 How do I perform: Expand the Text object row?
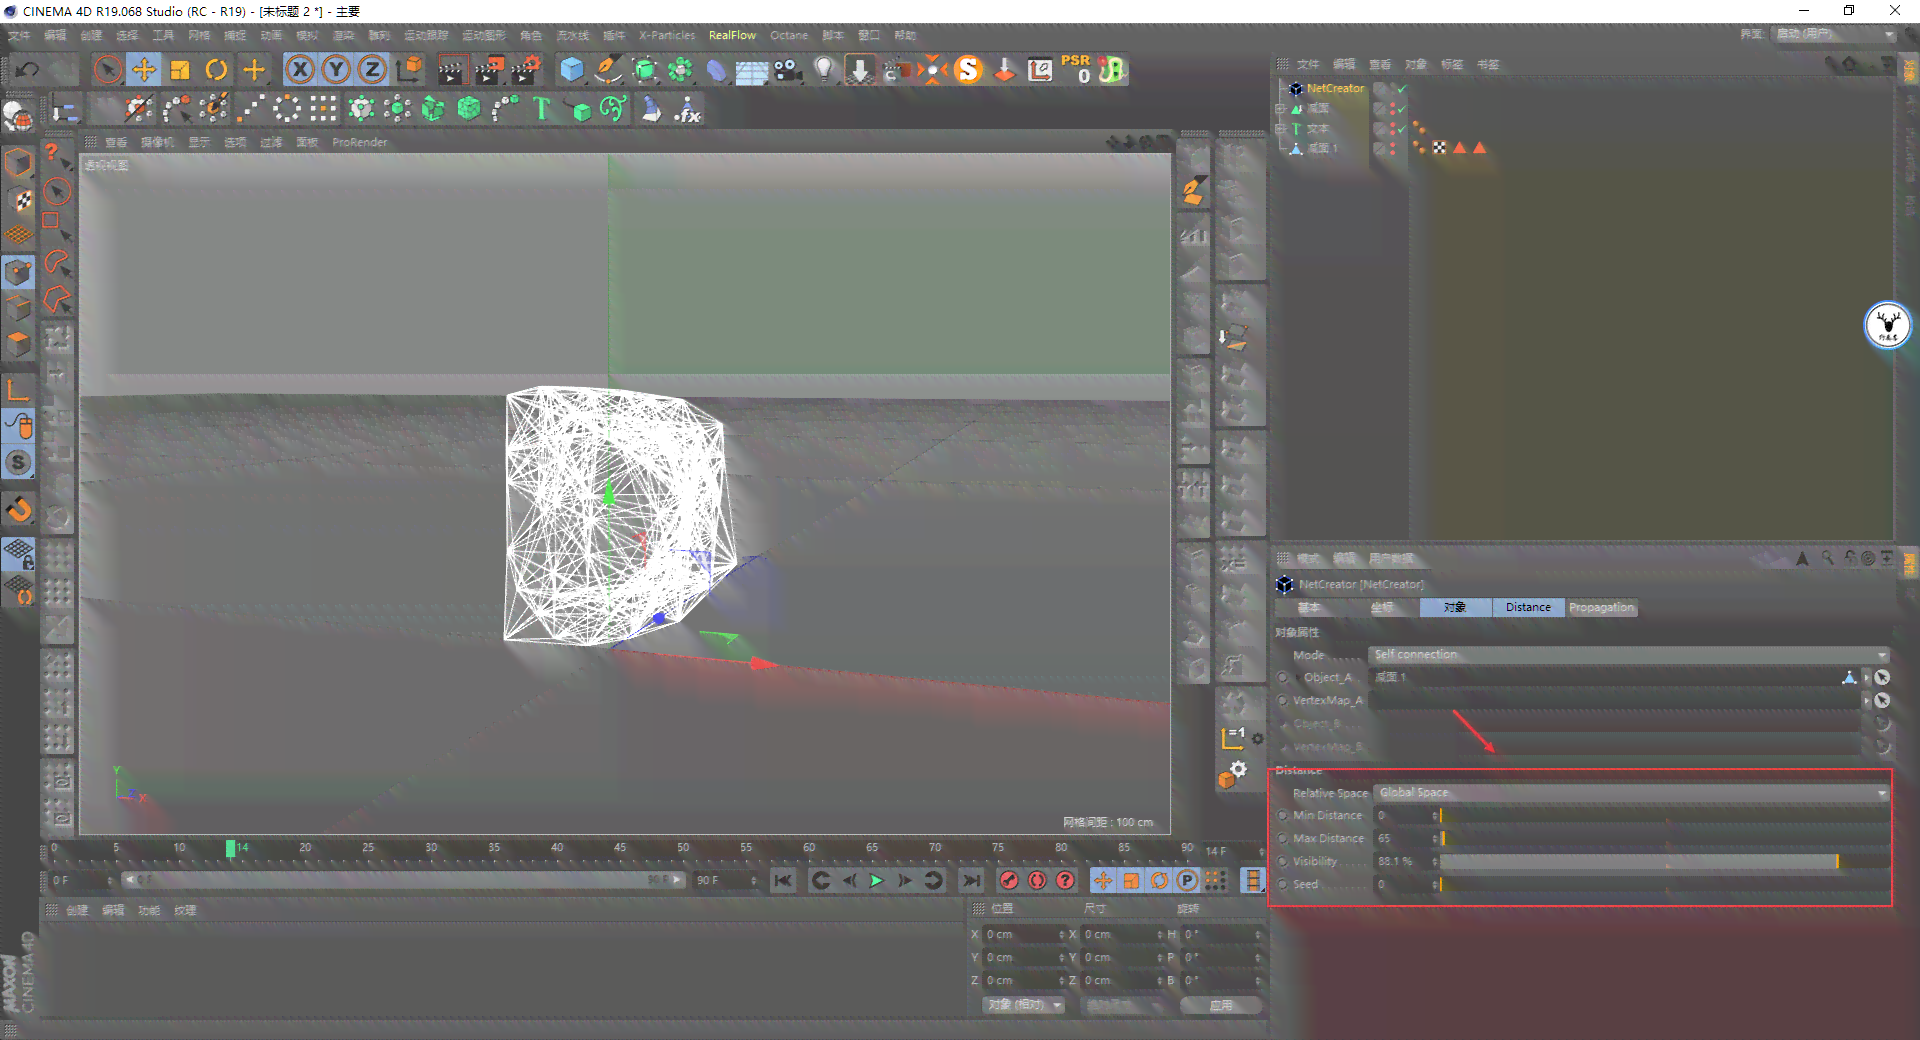tap(1280, 128)
